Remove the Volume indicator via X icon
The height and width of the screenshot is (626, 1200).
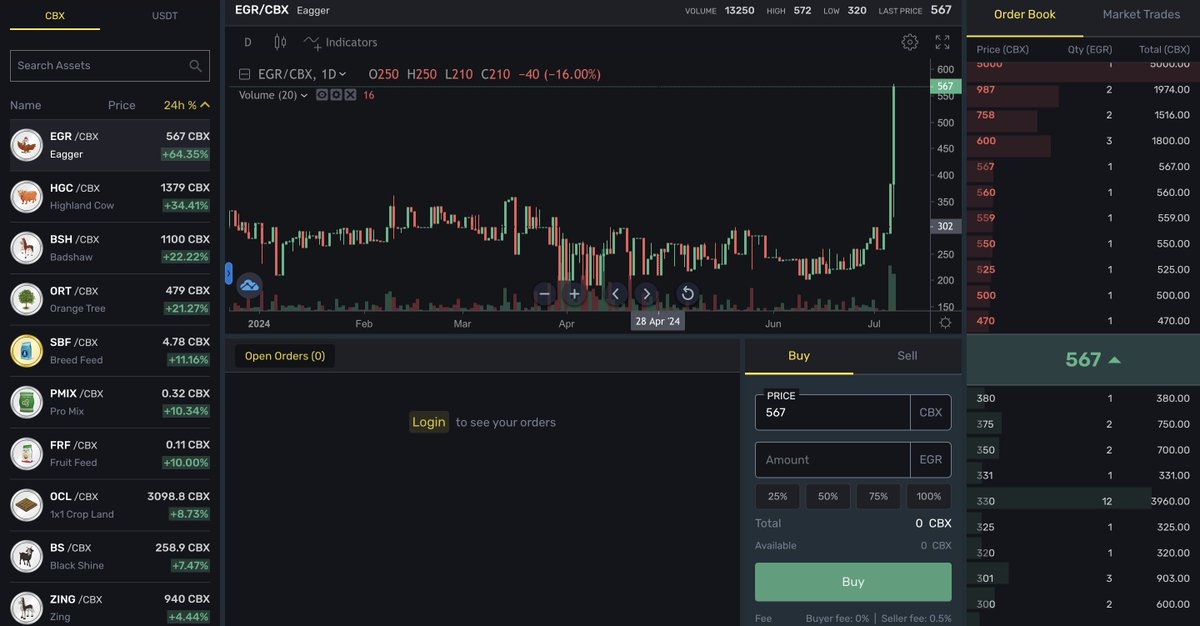coord(350,95)
